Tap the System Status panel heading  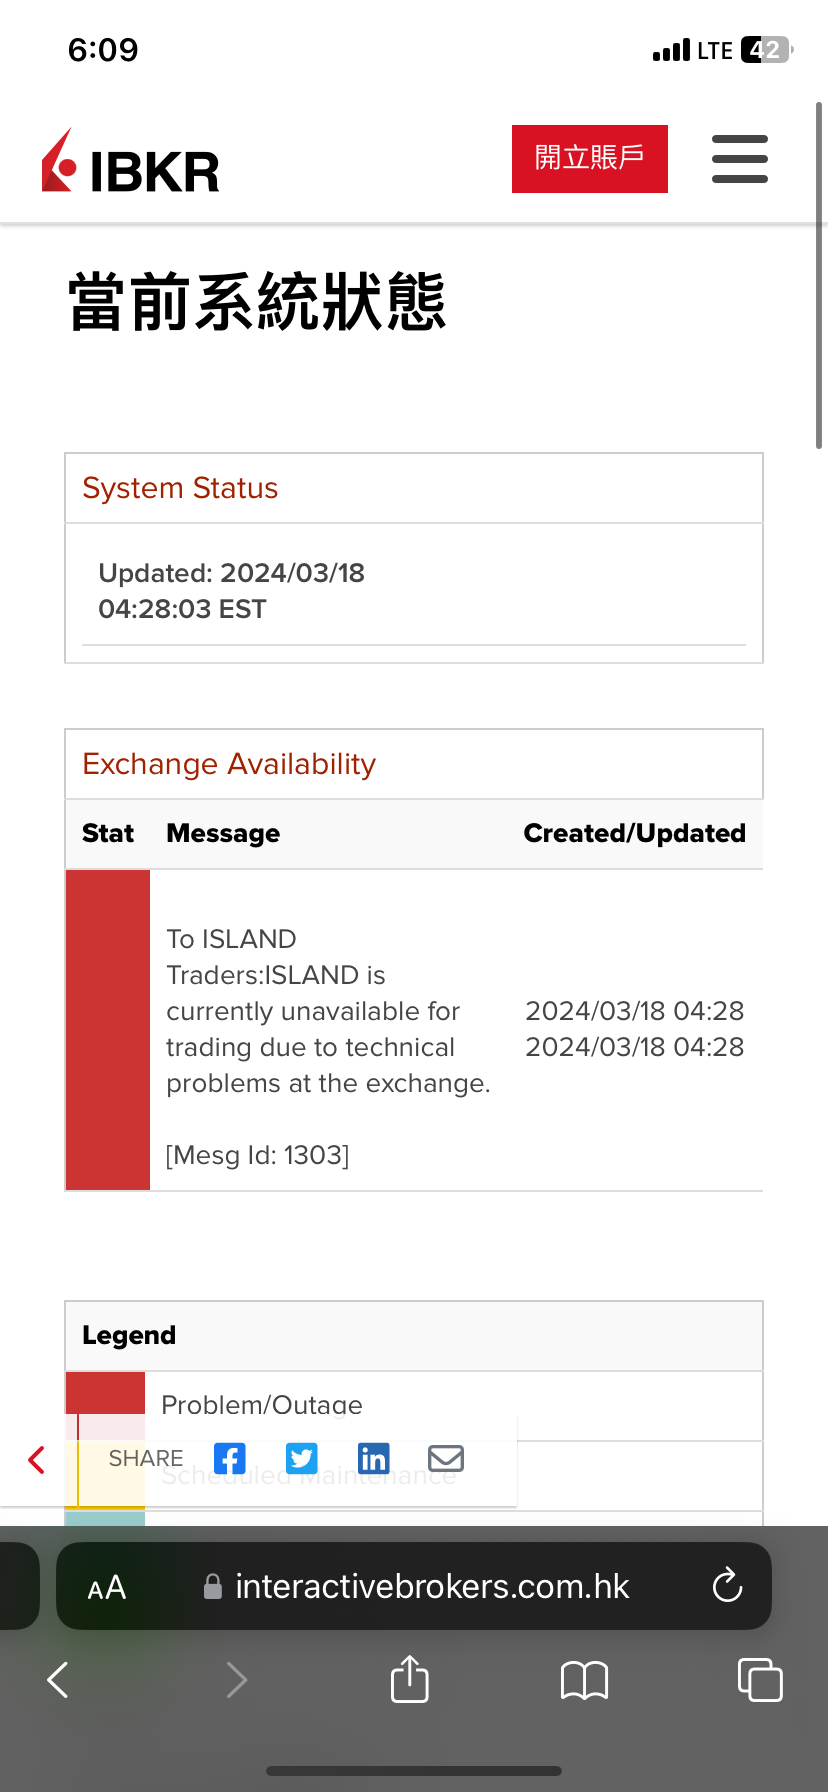pyautogui.click(x=180, y=488)
